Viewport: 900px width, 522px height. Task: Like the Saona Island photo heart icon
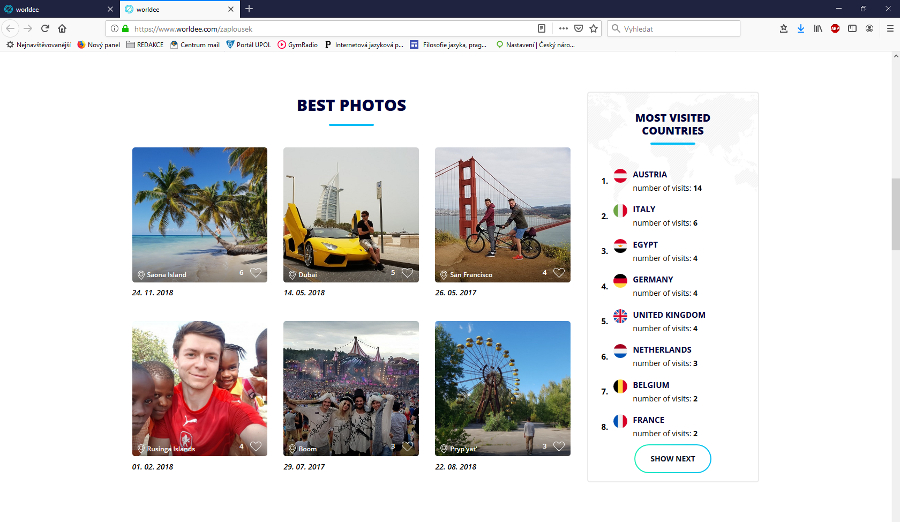pyautogui.click(x=256, y=273)
